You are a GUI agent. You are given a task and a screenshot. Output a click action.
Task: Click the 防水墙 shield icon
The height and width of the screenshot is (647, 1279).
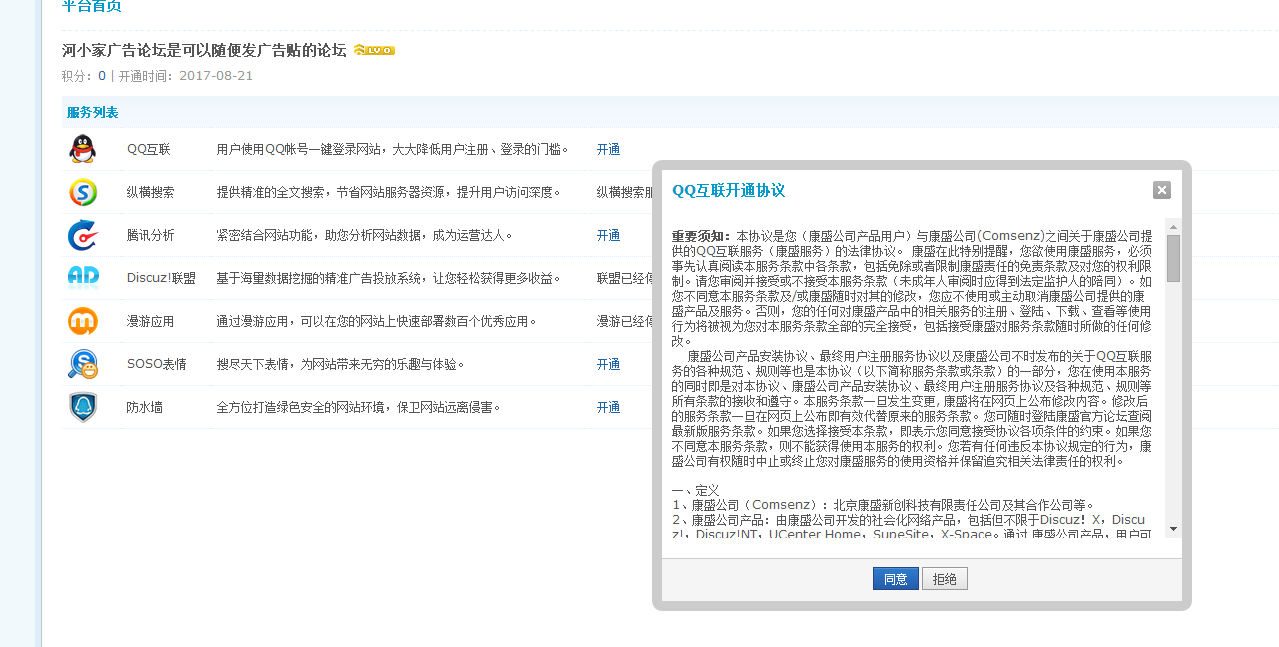click(83, 407)
